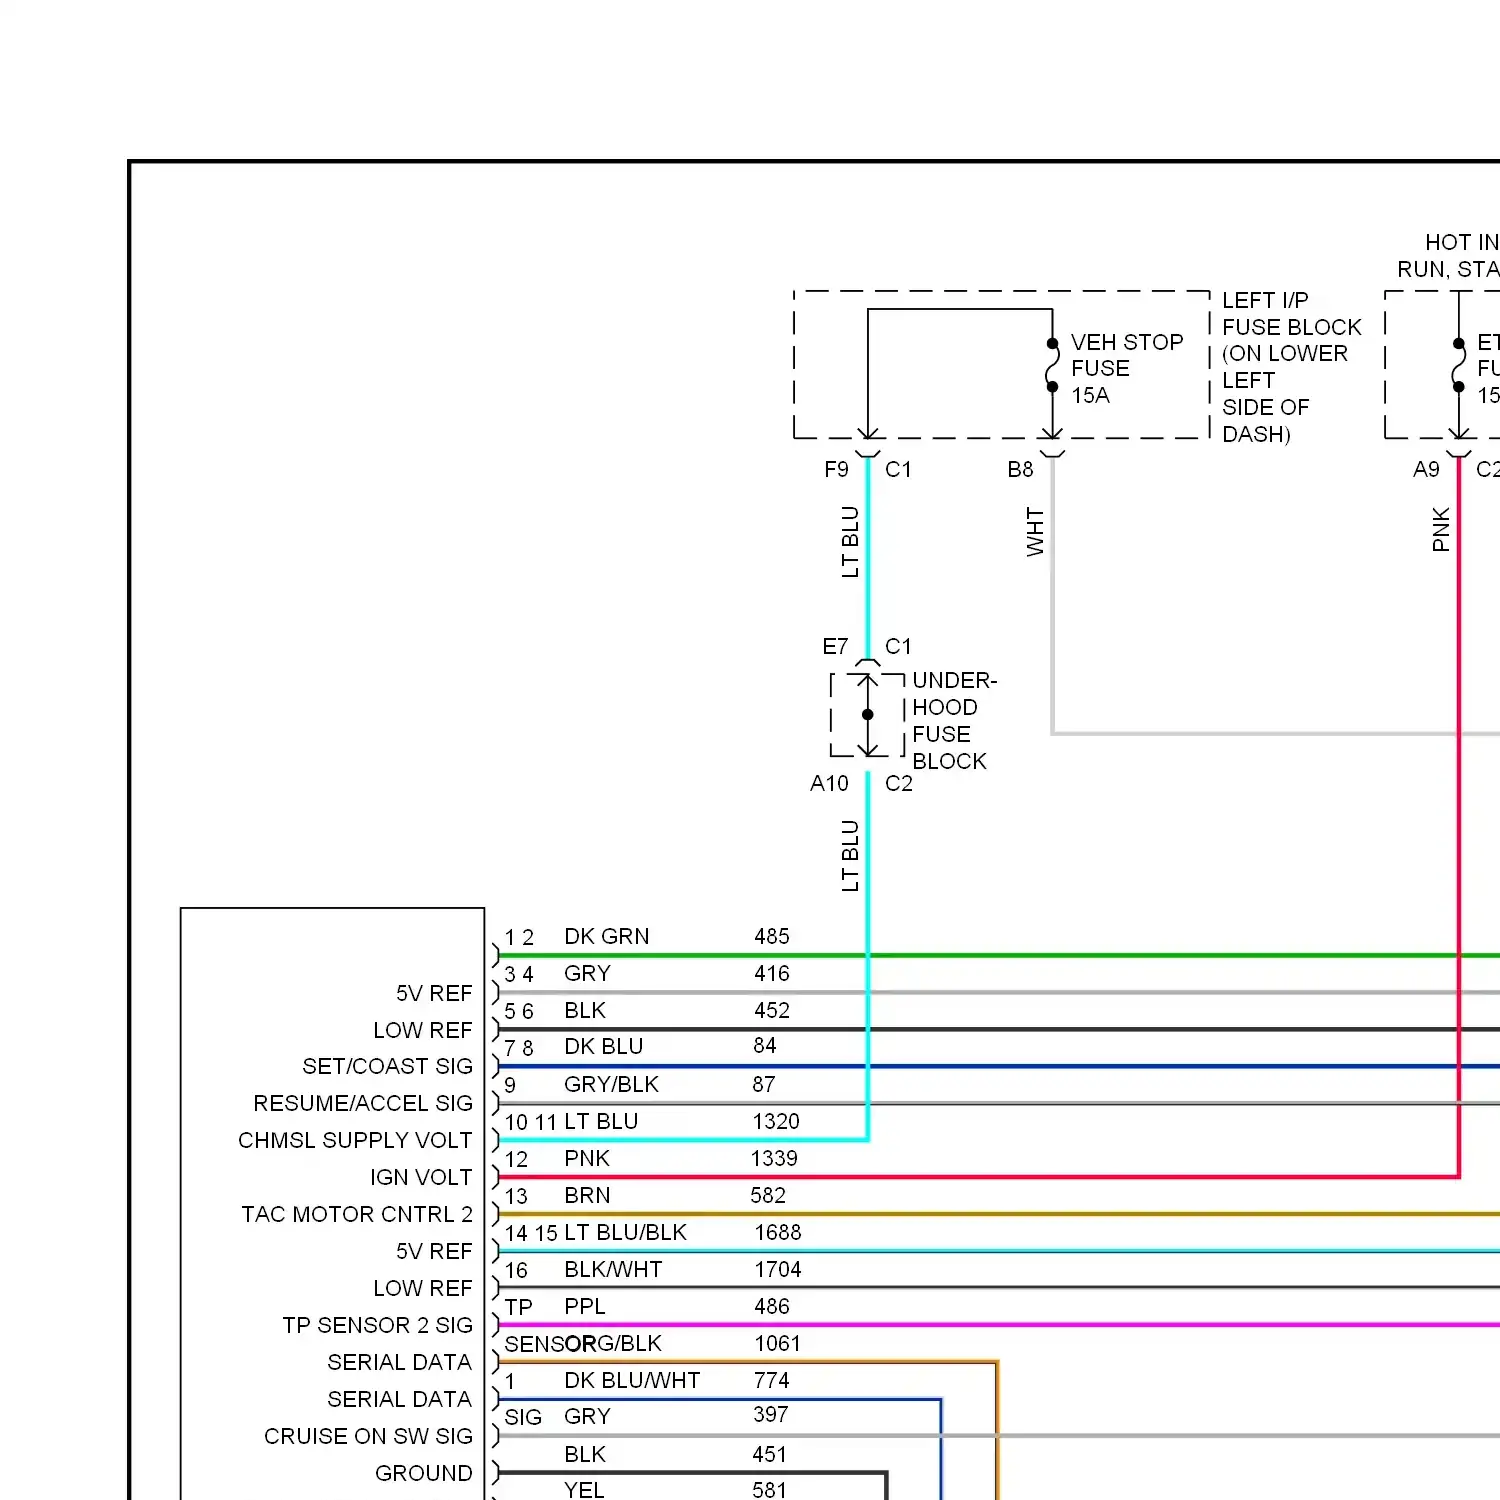
Task: Click circuit number 1704
Action: tap(778, 1269)
